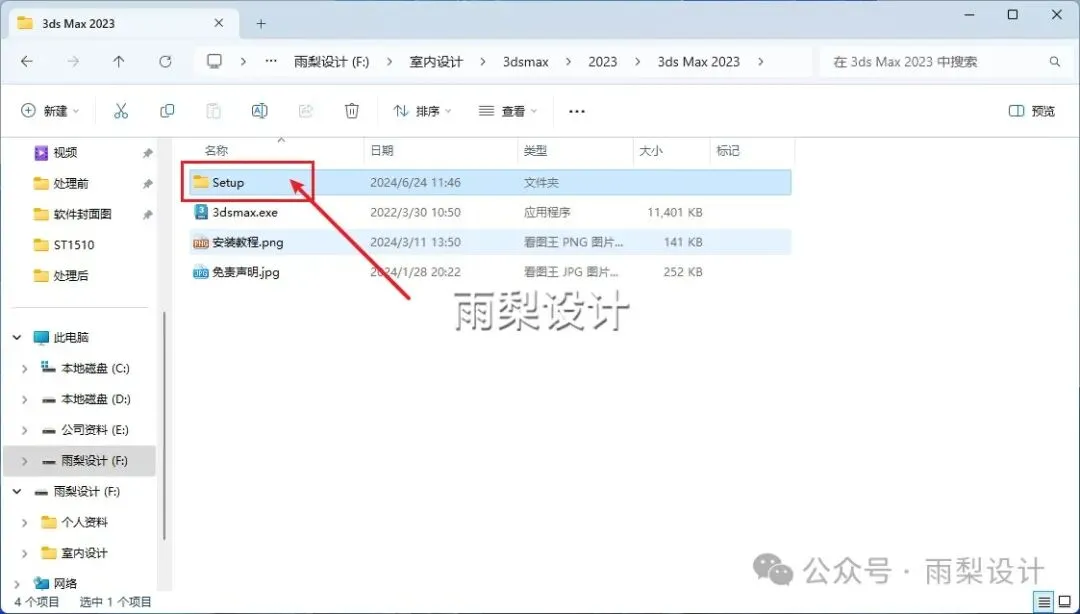Expand the 本地磁盘 (D:) drive node
1080x614 pixels.
pyautogui.click(x=25, y=399)
